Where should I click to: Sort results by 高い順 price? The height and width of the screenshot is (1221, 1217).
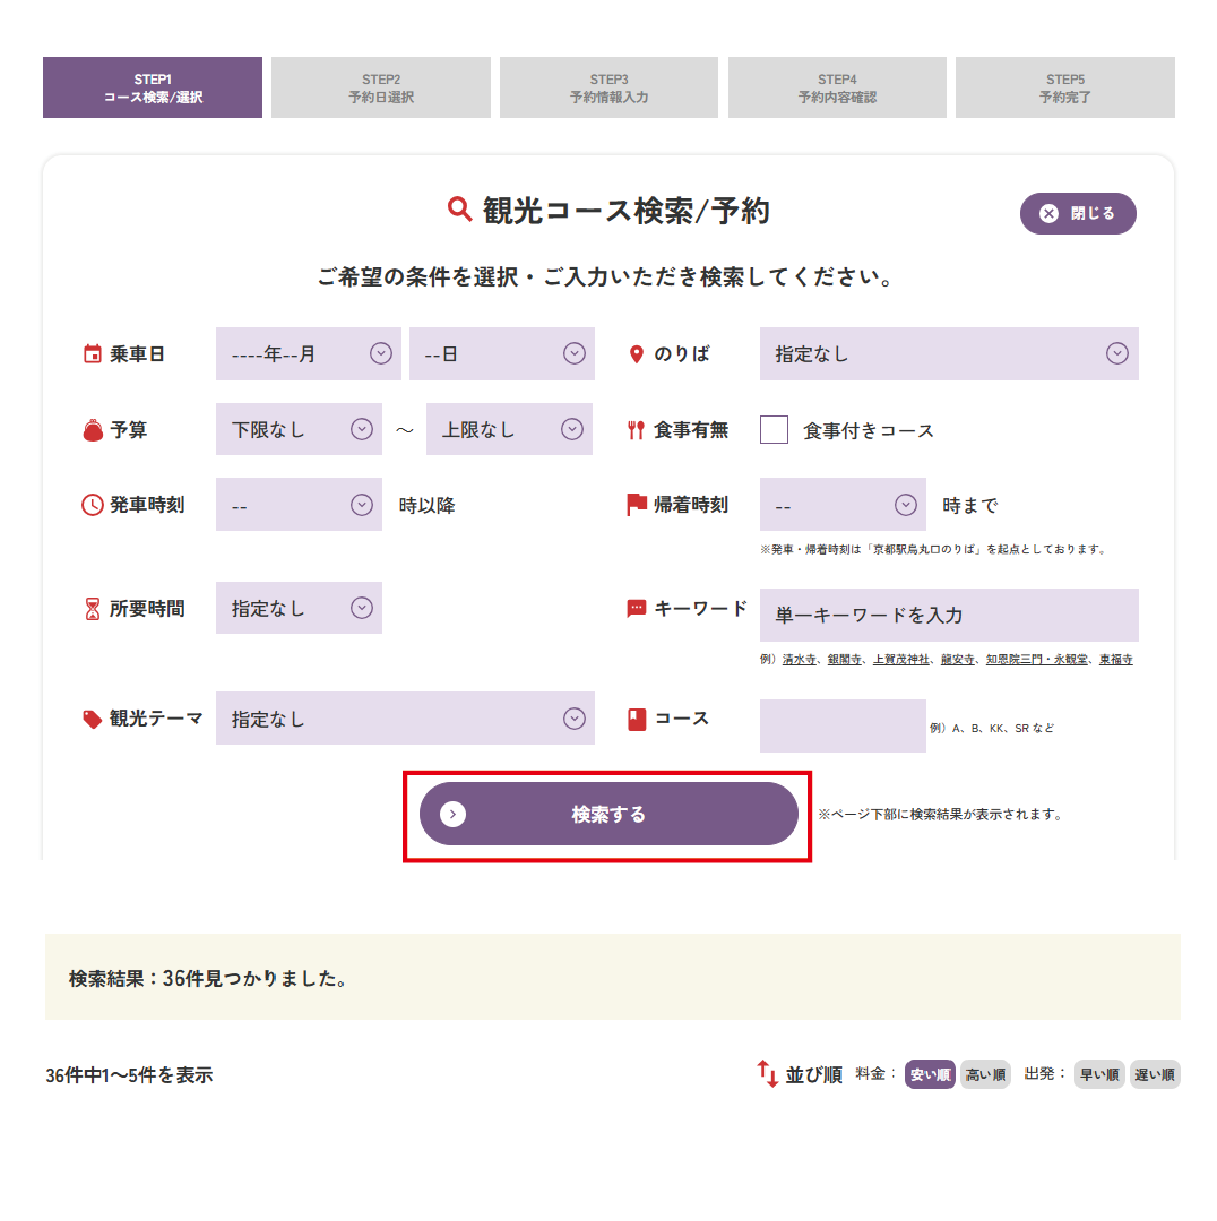[x=985, y=1075]
